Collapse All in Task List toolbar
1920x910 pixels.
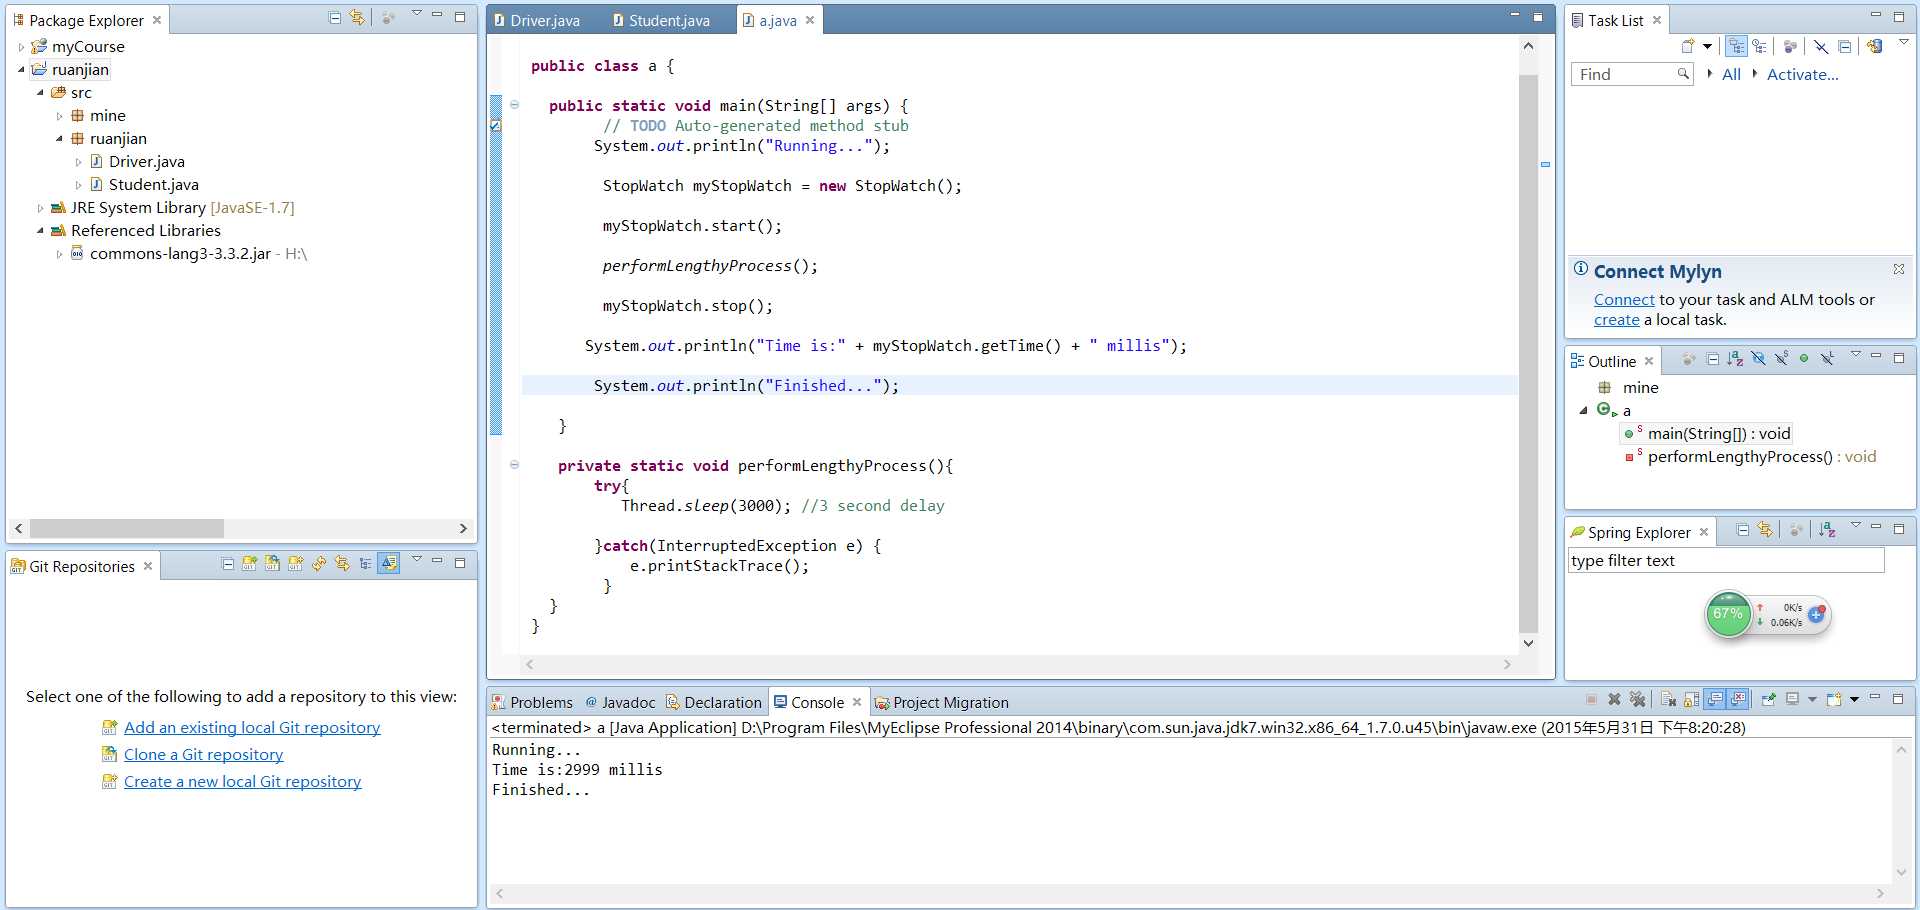1845,46
